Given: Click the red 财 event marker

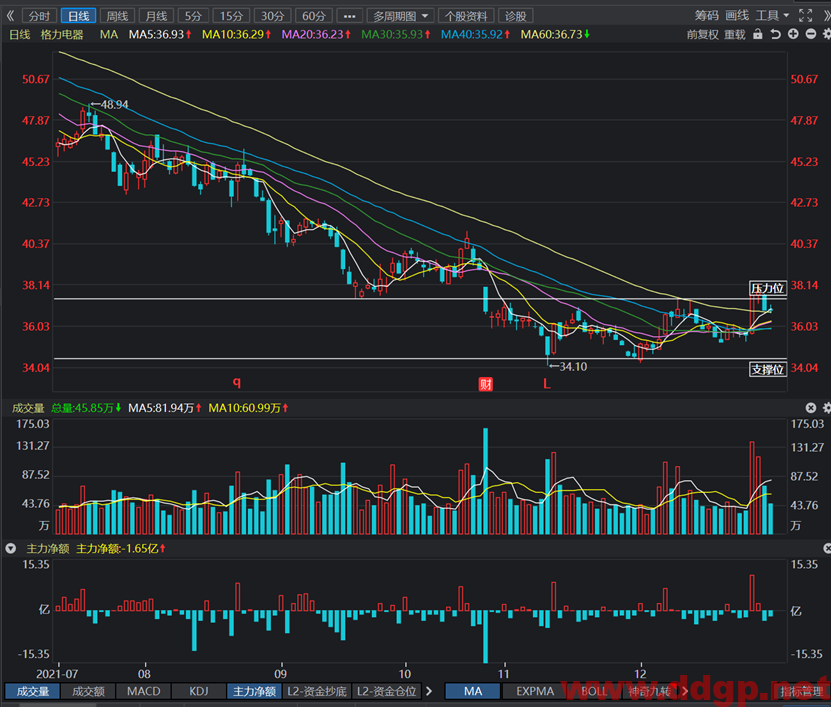Looking at the screenshot, I should 485,384.
